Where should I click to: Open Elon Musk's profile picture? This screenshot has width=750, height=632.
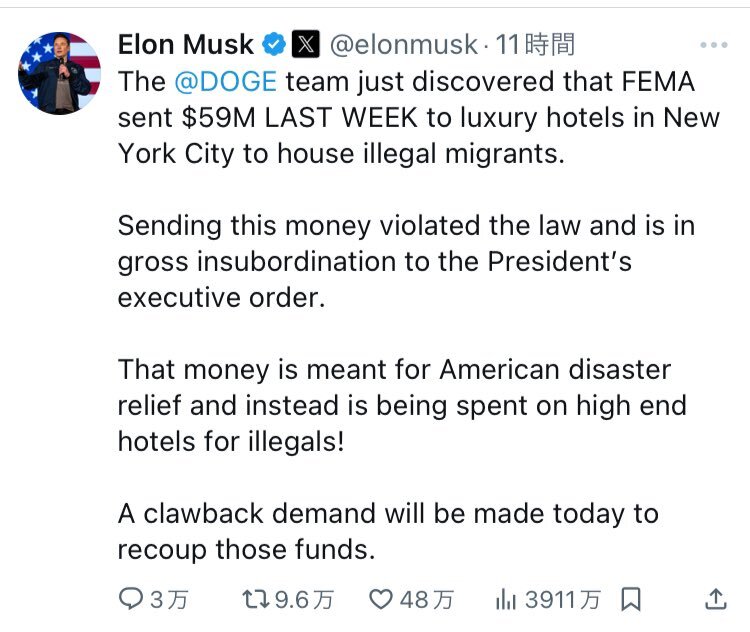[x=60, y=72]
